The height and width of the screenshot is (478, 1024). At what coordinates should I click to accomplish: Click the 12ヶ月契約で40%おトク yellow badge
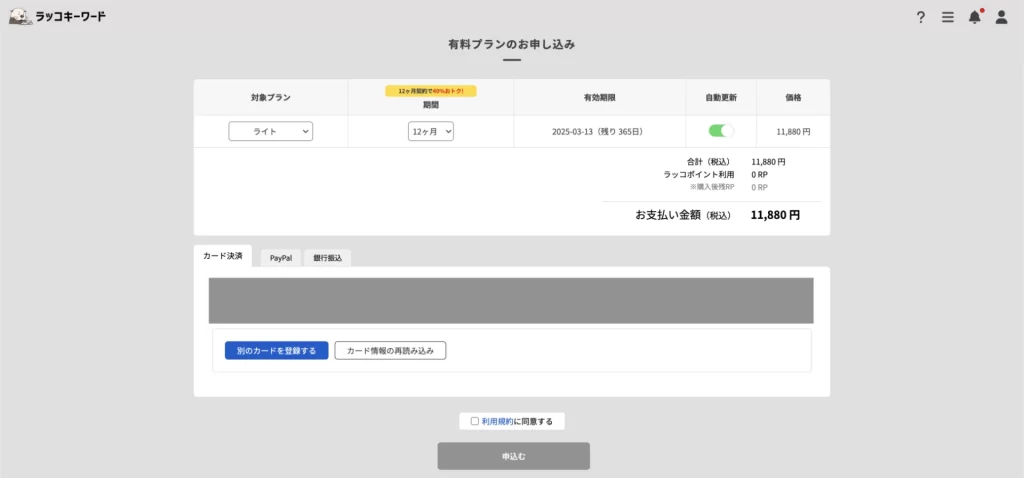430,91
